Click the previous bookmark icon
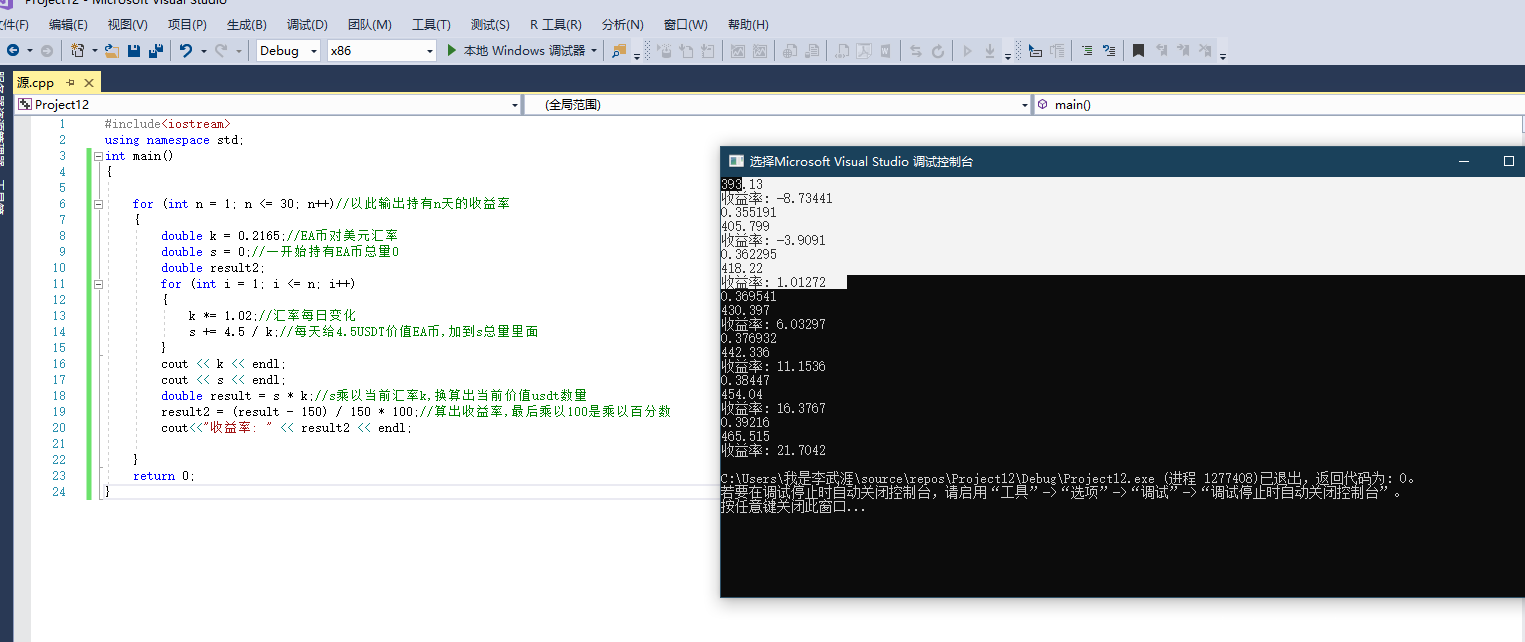The image size is (1525, 642). 1161,50
